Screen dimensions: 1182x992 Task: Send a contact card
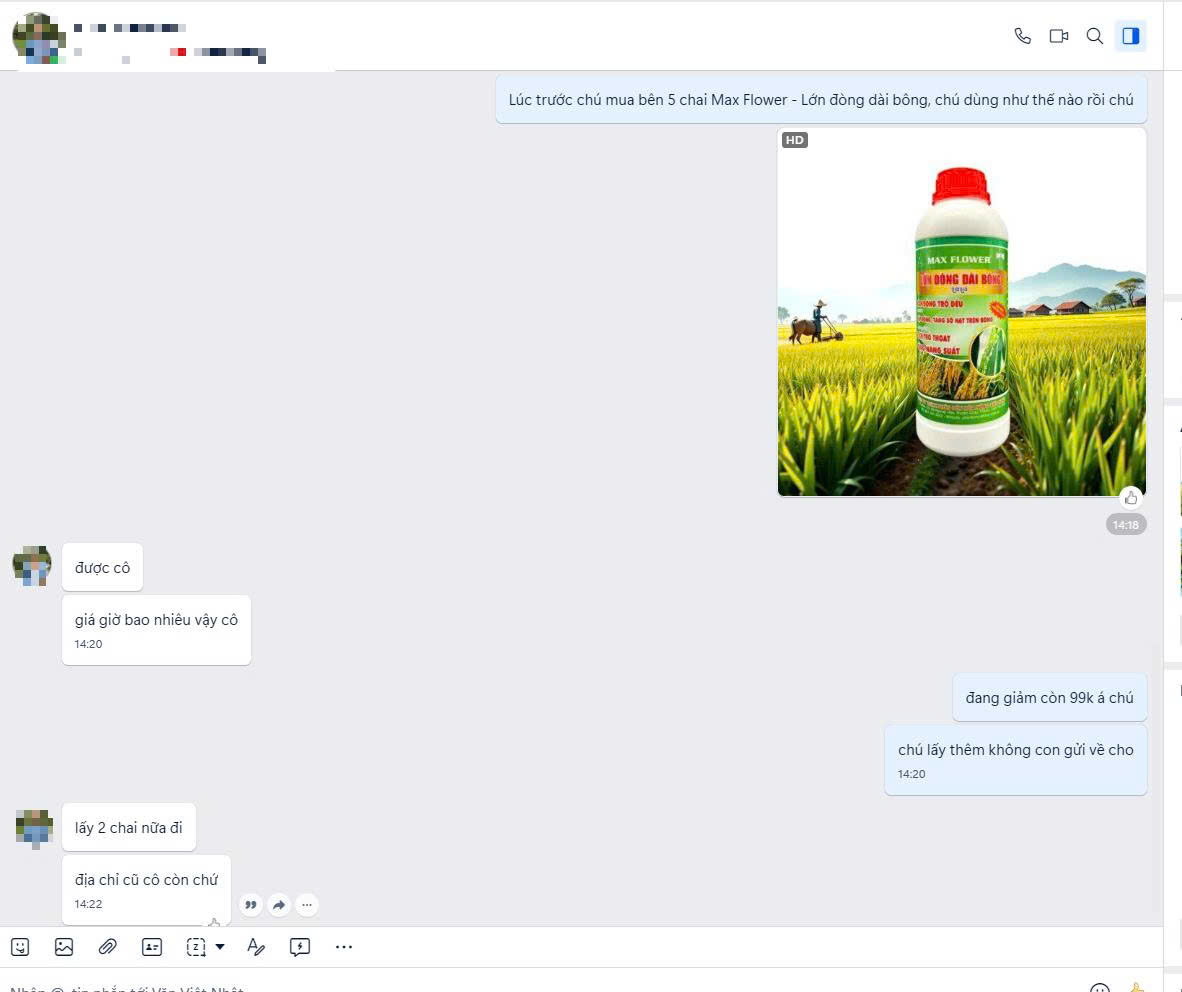(152, 947)
